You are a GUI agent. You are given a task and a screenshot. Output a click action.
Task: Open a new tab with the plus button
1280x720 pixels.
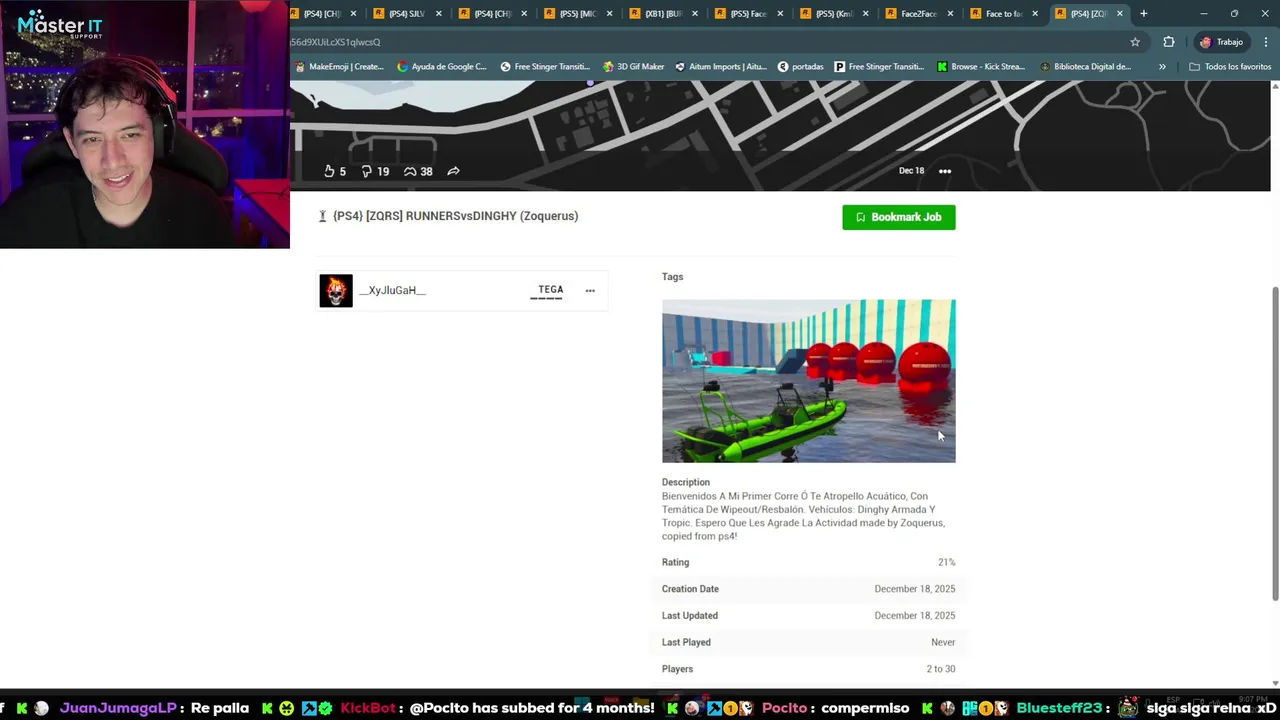1144,14
